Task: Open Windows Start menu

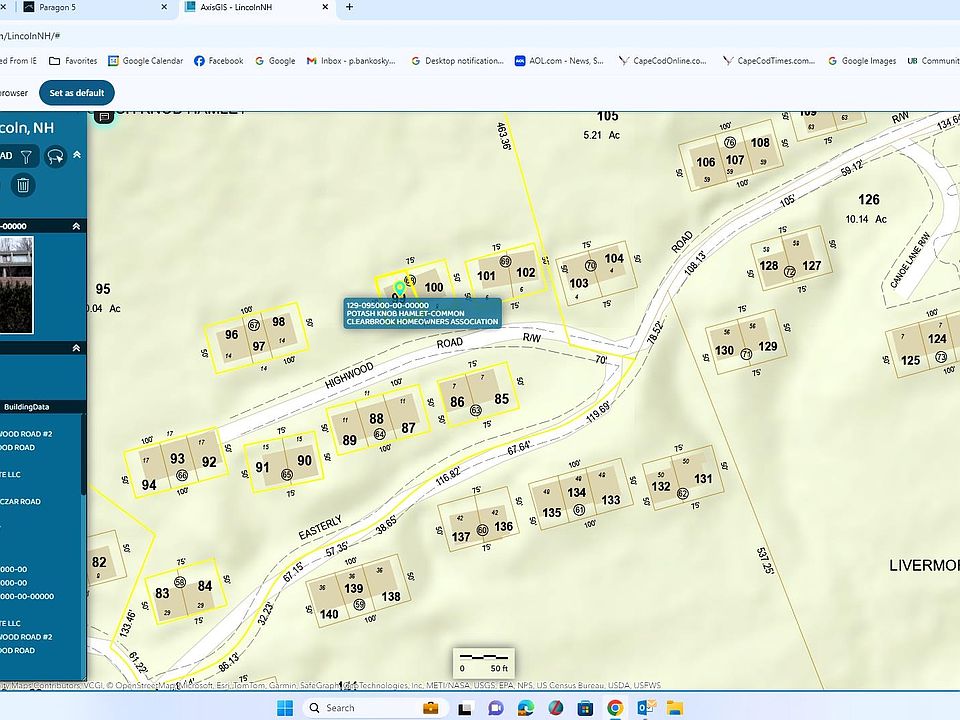Action: 284,707
